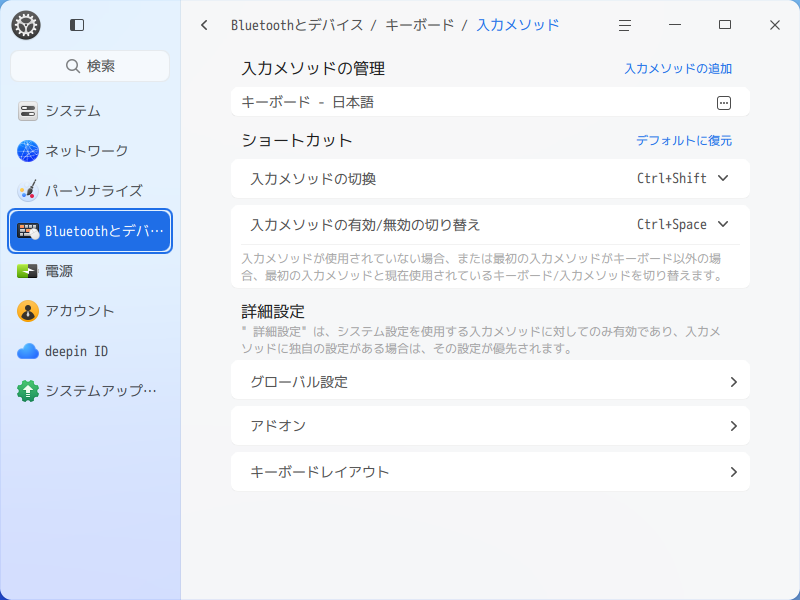Image resolution: width=800 pixels, height=600 pixels.
Task: Go back with the left arrow
Action: tap(205, 25)
